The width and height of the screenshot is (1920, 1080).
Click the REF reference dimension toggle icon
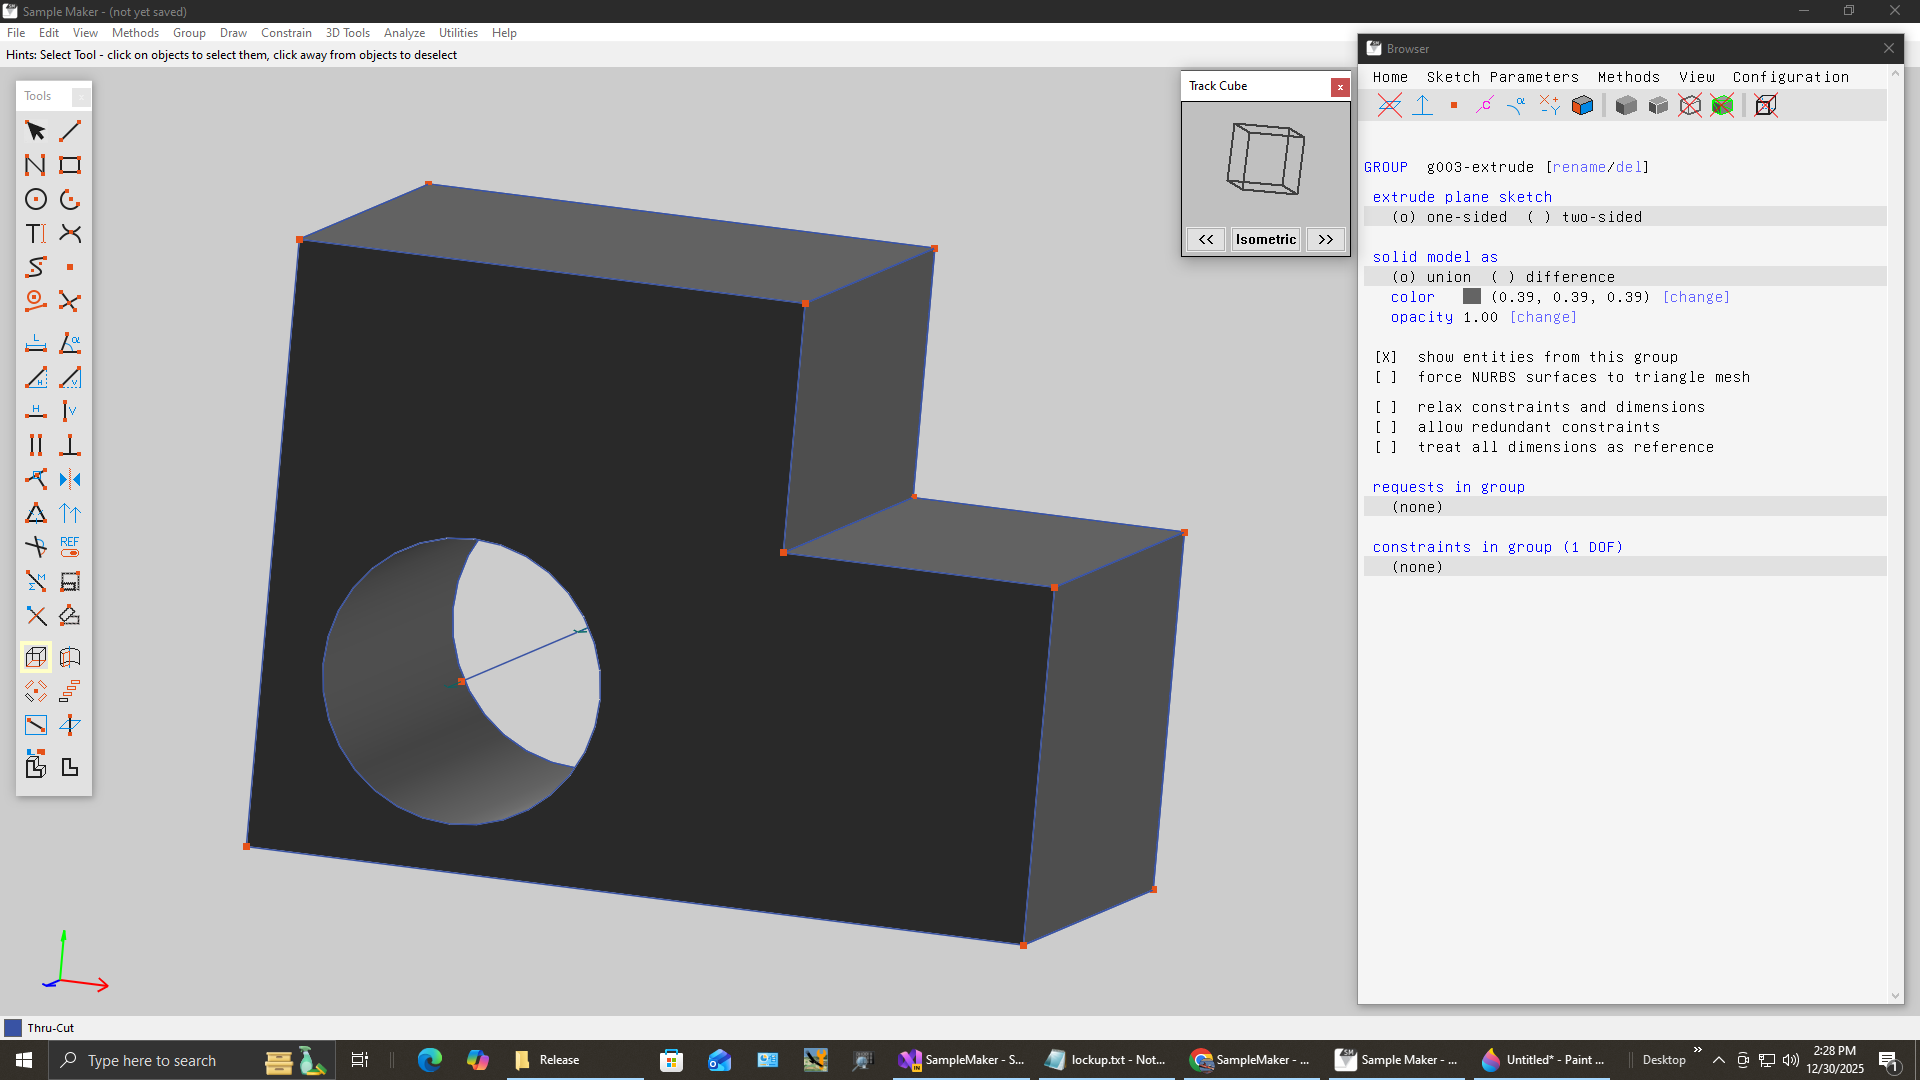(x=70, y=547)
